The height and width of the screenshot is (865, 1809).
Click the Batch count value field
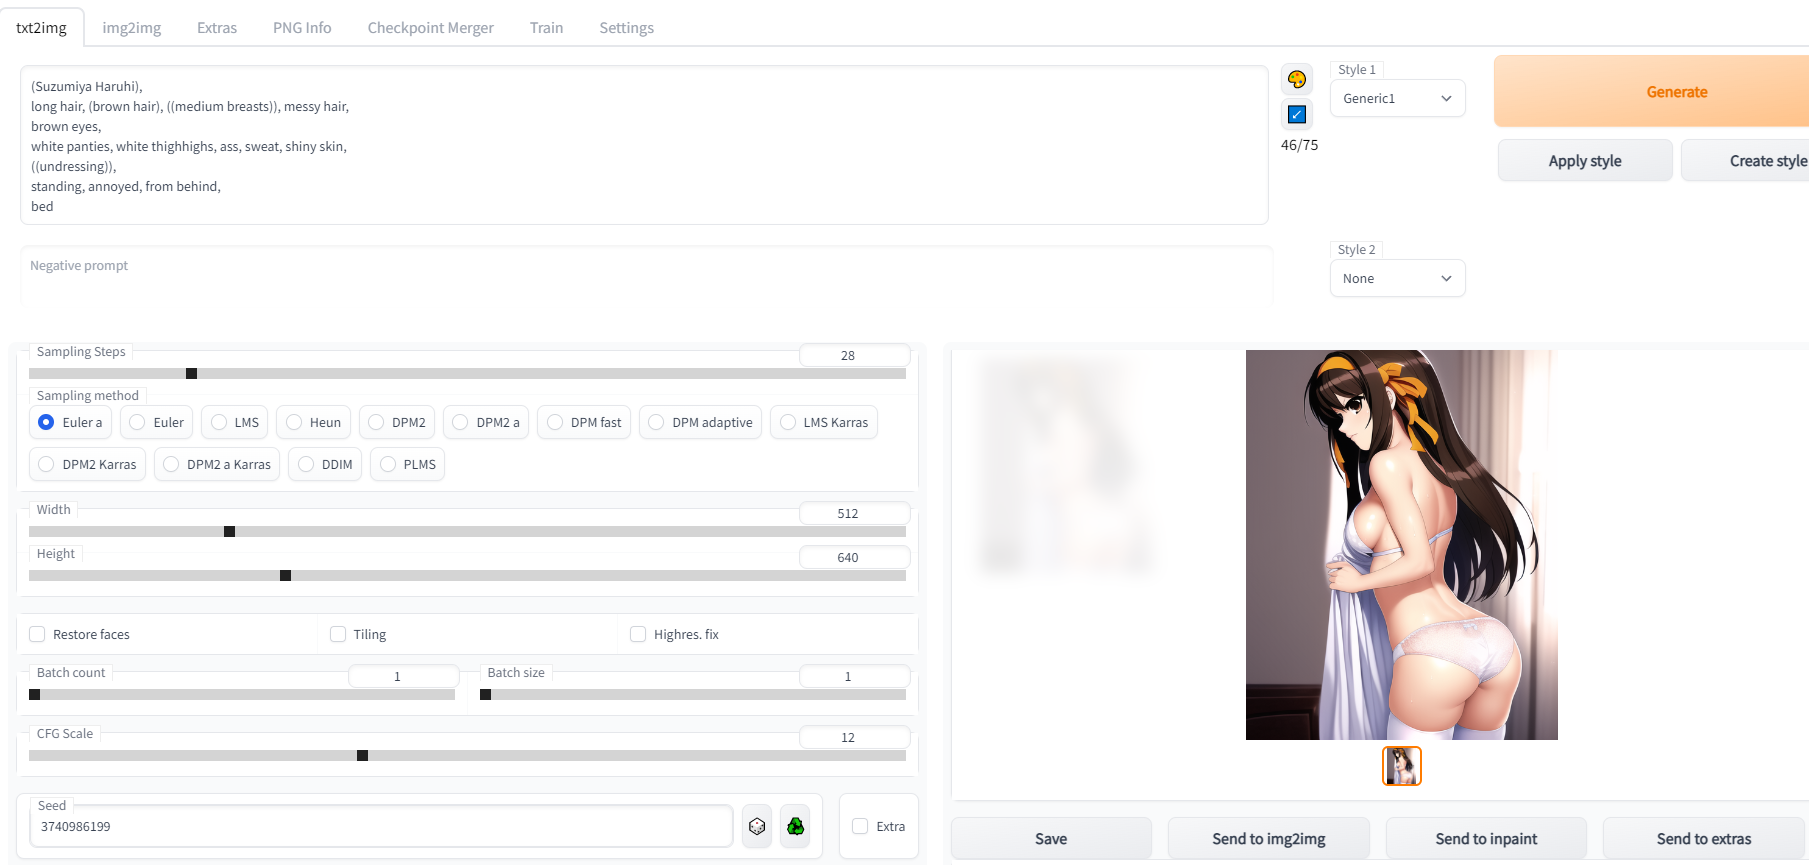tap(403, 676)
